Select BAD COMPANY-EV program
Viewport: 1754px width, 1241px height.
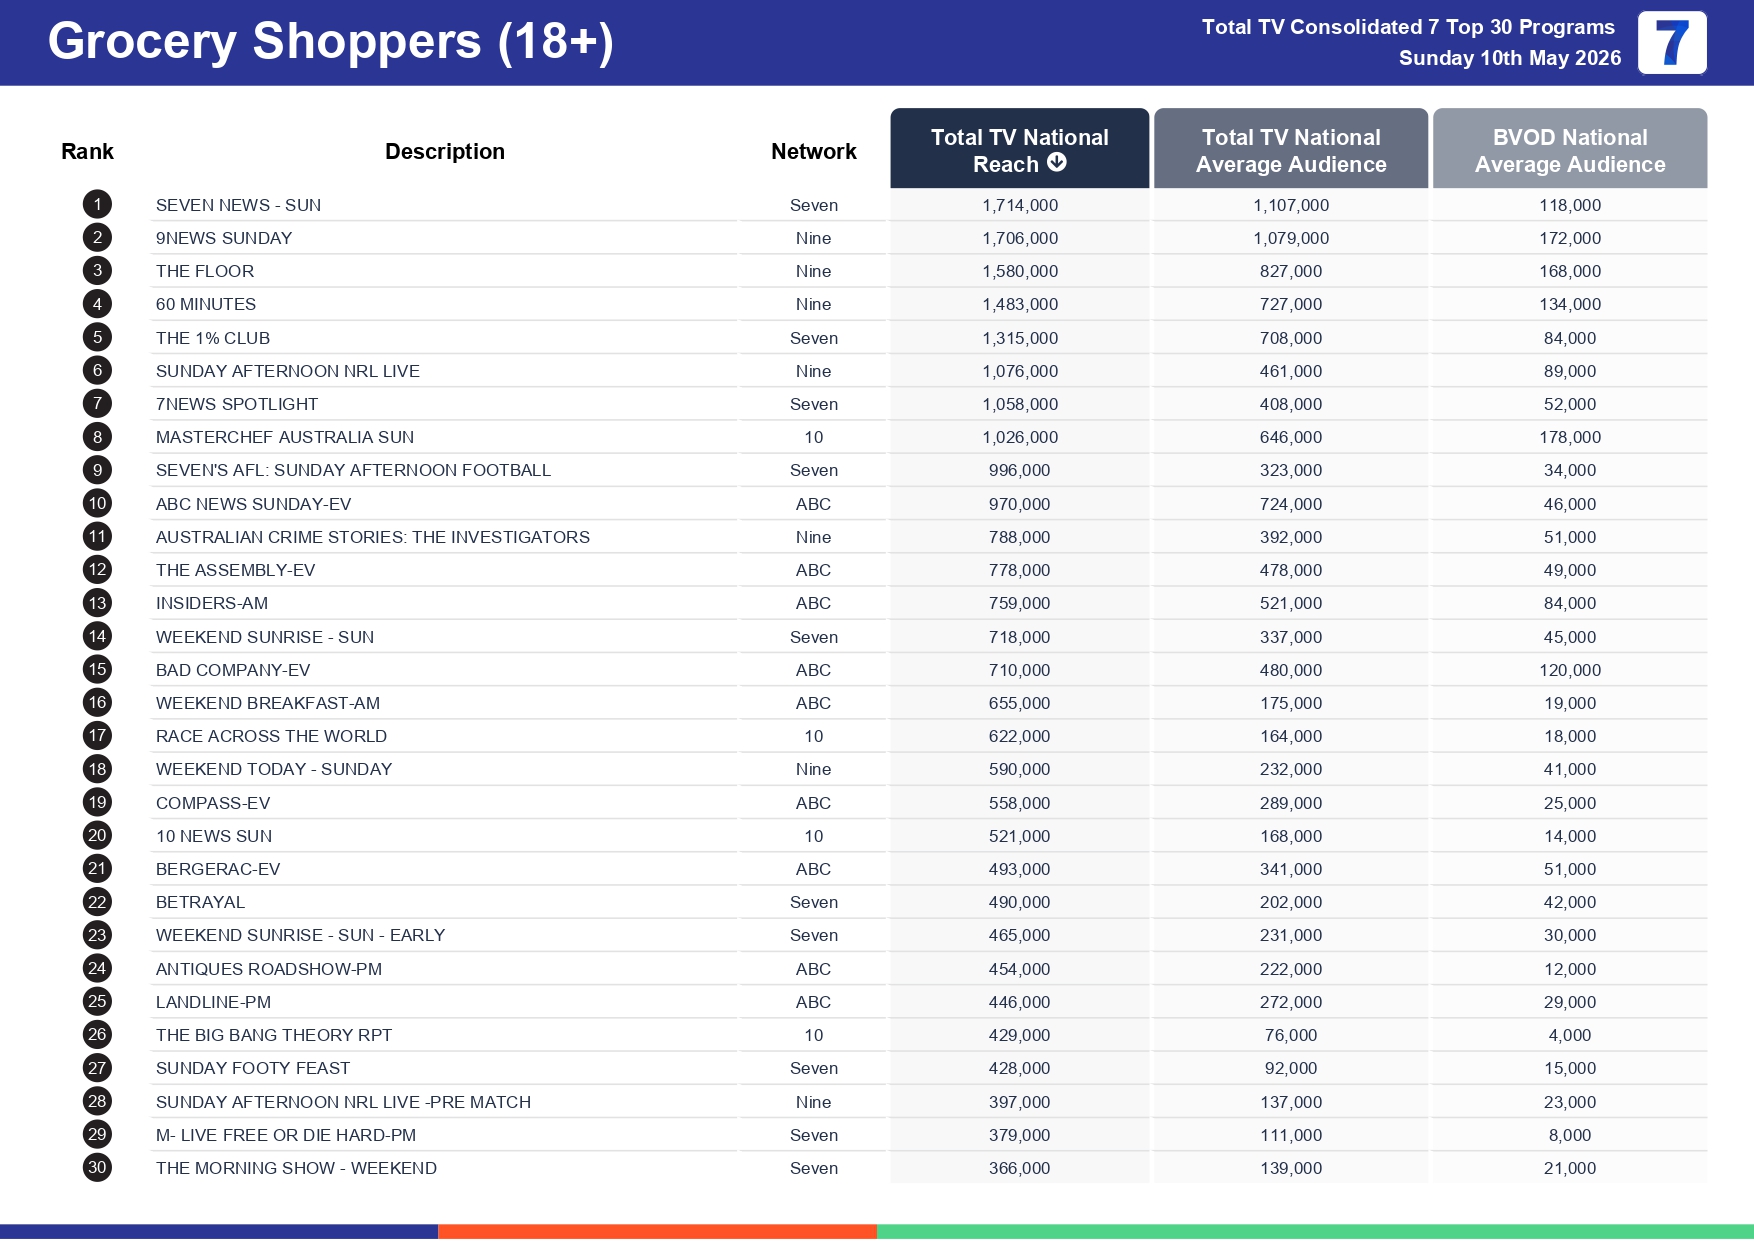[x=233, y=670]
